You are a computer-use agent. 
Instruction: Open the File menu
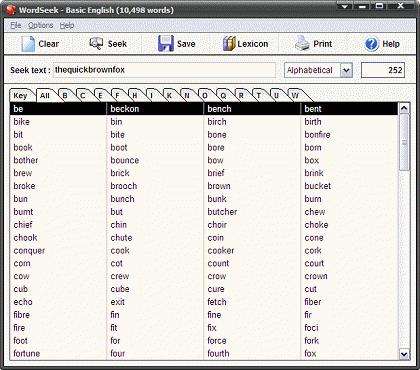coord(16,25)
